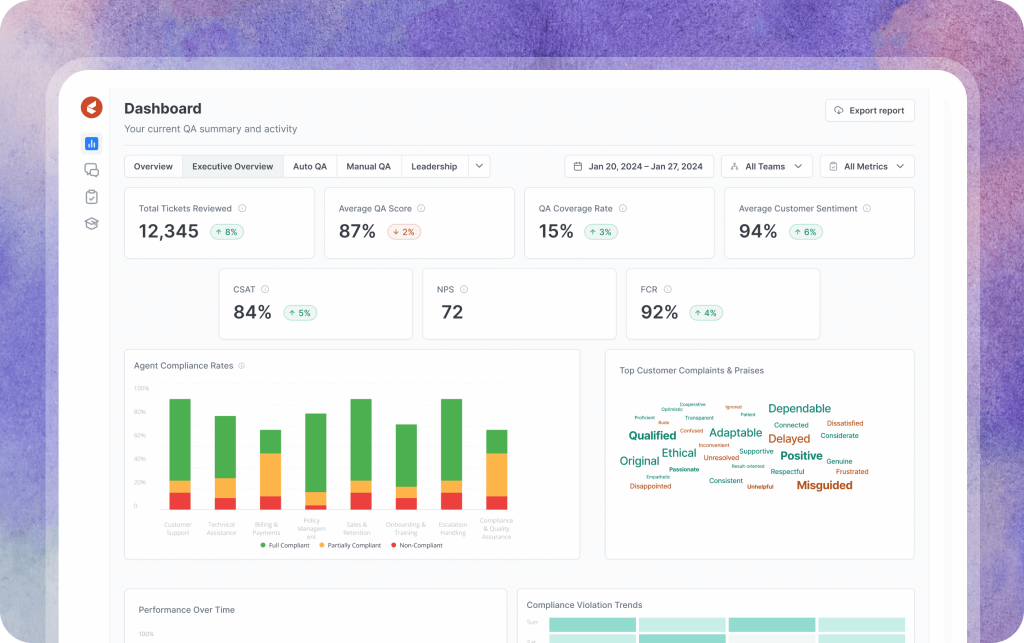Viewport: 1024px width, 643px height.
Task: Toggle Non-Compliant legend item
Action: [x=417, y=545]
